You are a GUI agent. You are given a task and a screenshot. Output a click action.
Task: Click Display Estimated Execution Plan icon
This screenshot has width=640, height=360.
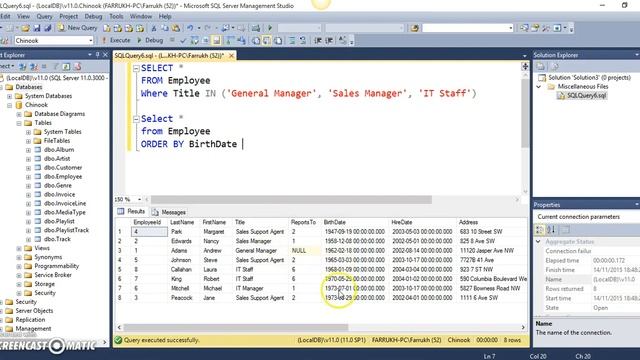[195, 40]
